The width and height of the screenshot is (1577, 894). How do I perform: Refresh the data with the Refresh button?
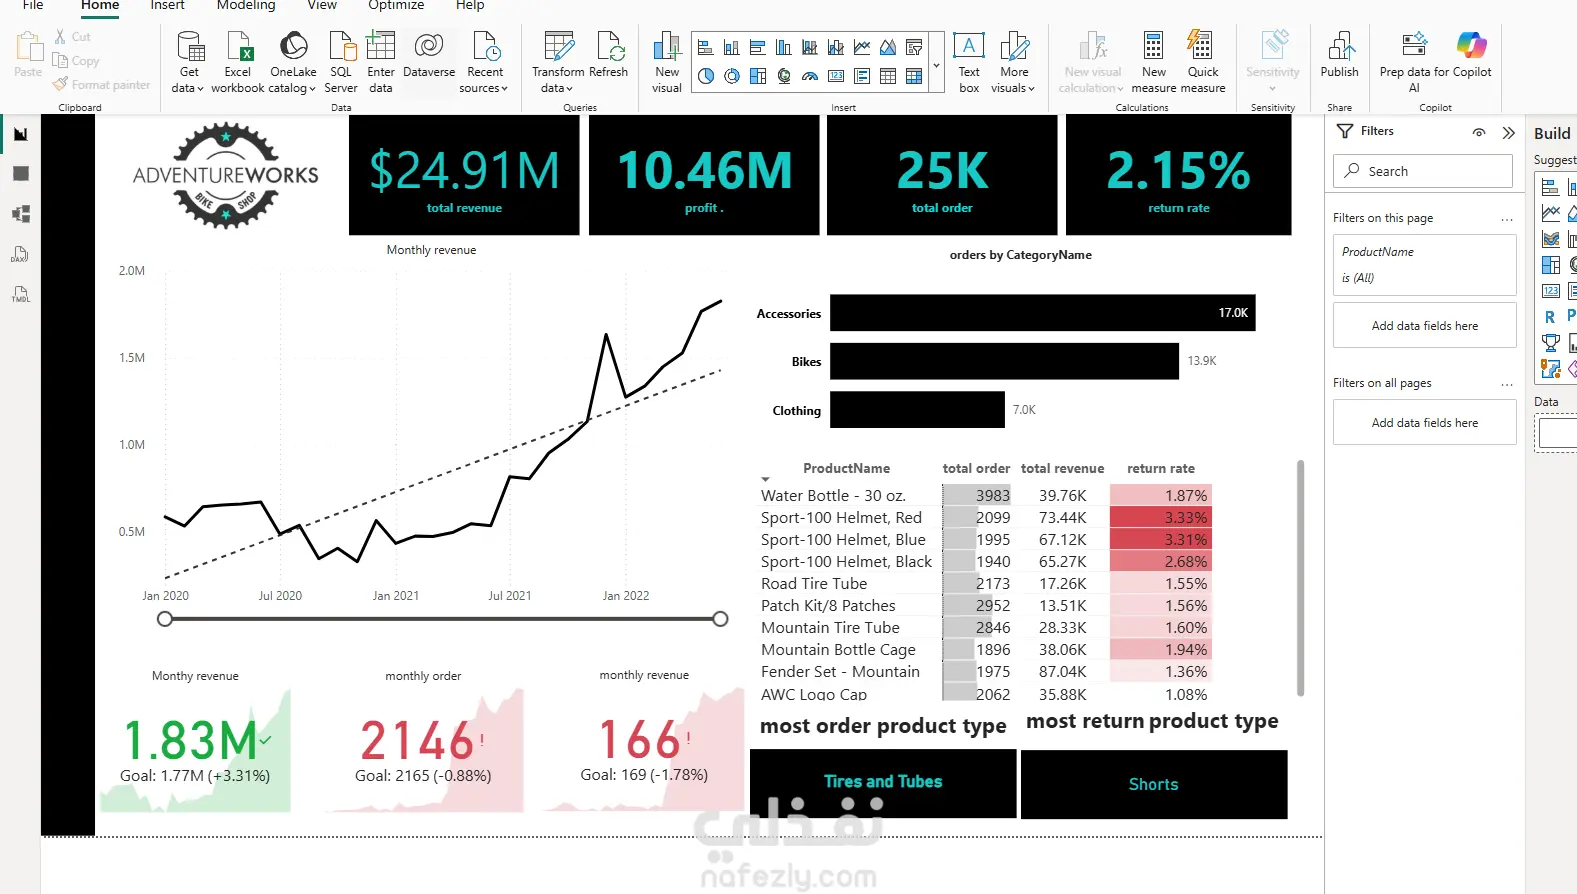(608, 56)
